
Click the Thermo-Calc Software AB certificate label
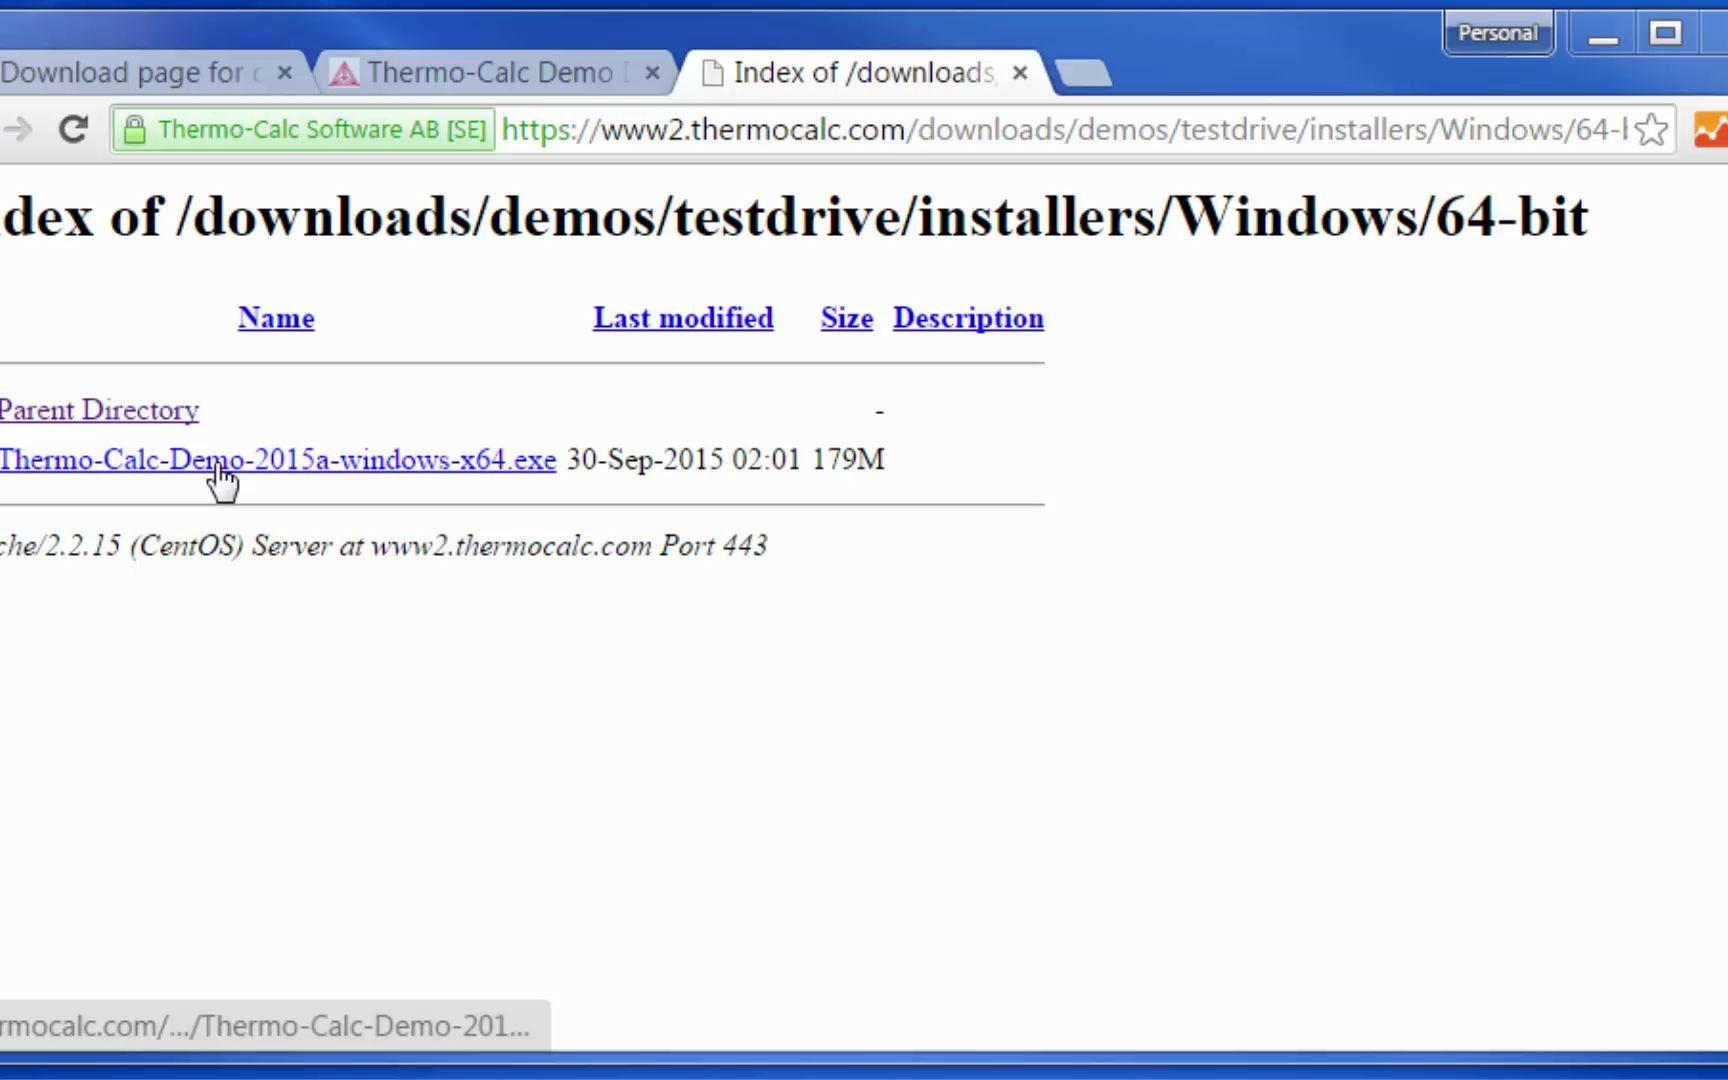tap(304, 129)
